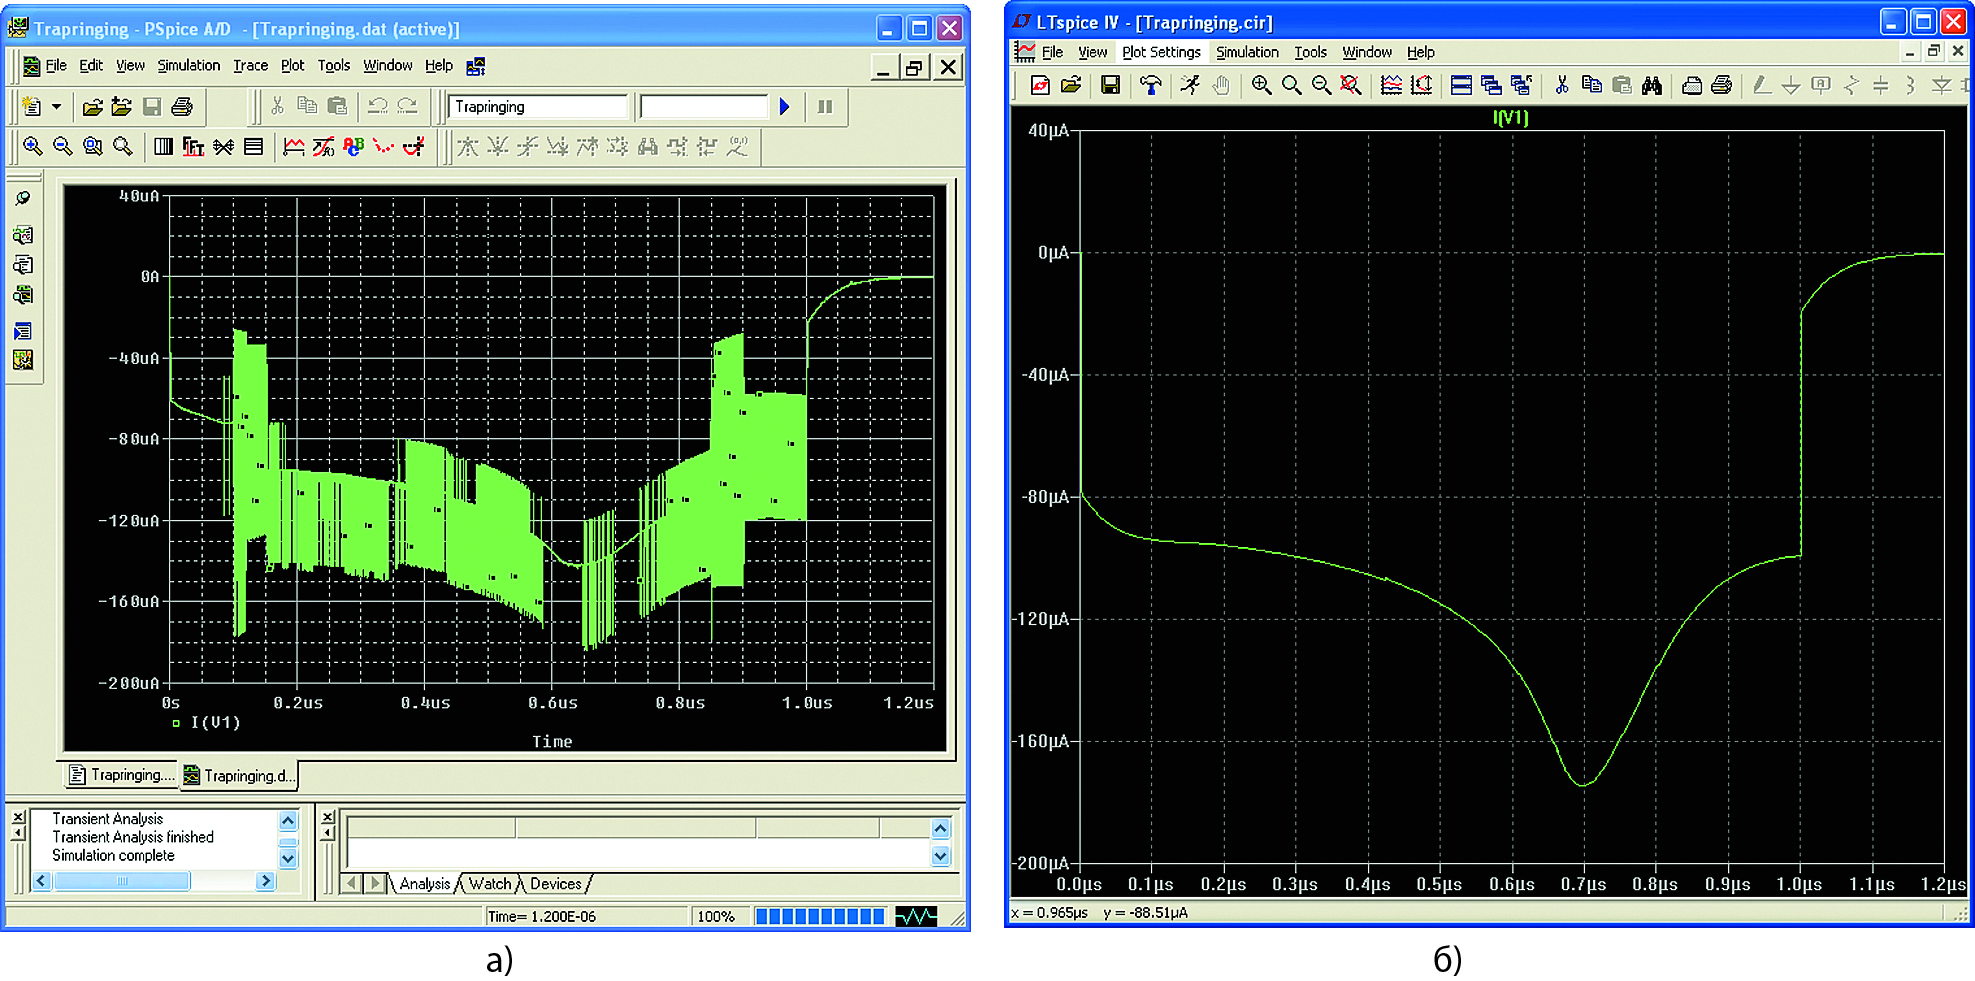Open the LTspice Simulation menu

pyautogui.click(x=1247, y=52)
